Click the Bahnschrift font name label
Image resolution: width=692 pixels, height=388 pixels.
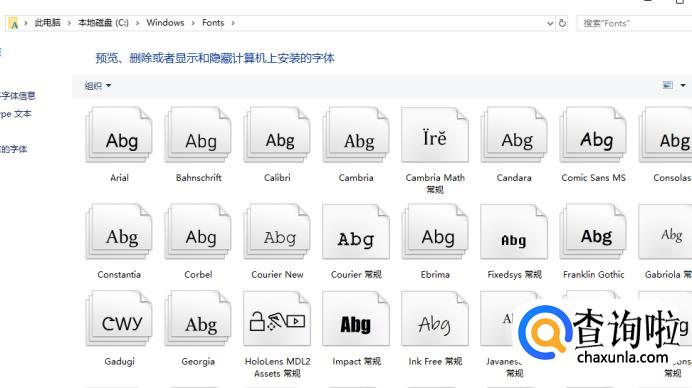coord(199,178)
